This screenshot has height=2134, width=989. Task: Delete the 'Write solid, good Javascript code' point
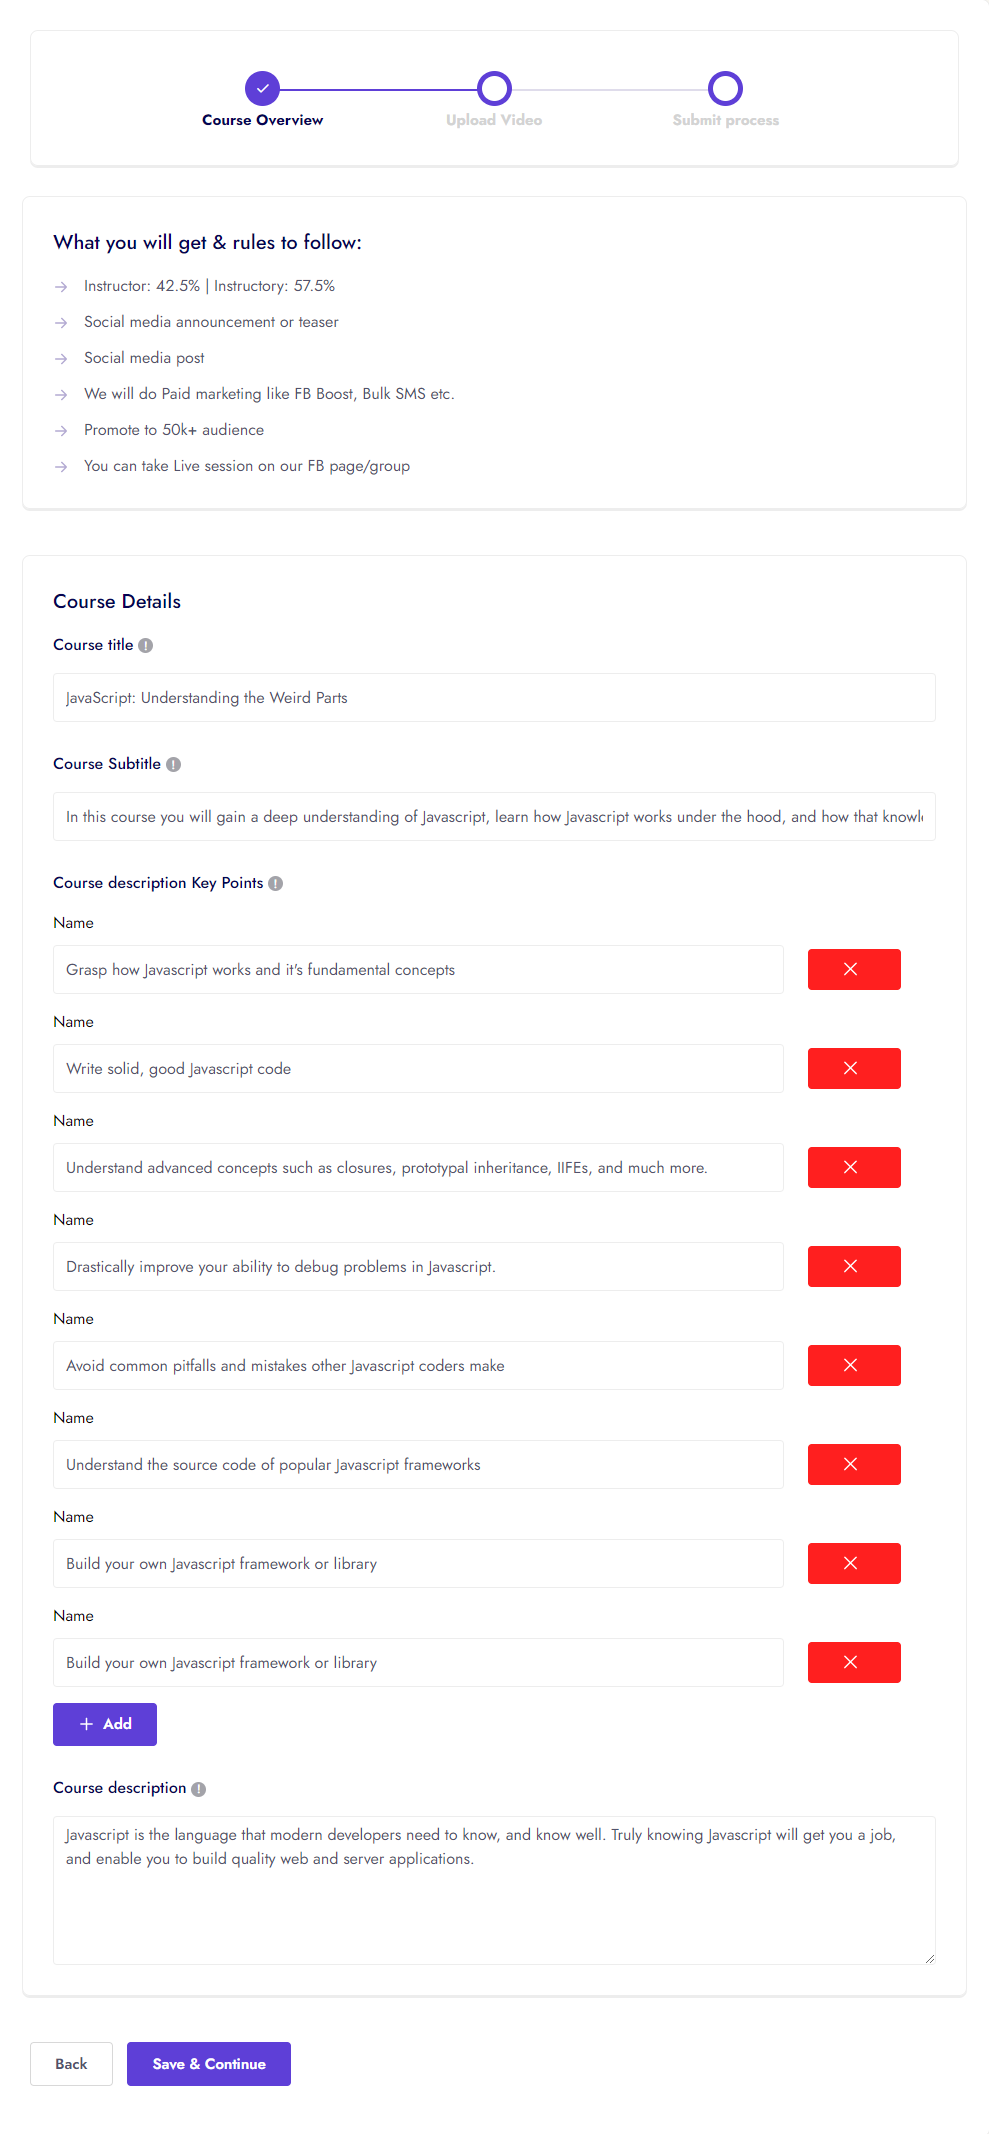(853, 1068)
